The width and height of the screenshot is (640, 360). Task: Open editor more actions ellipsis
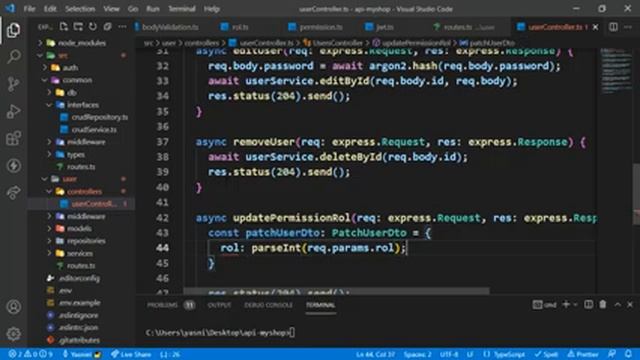coord(628,27)
